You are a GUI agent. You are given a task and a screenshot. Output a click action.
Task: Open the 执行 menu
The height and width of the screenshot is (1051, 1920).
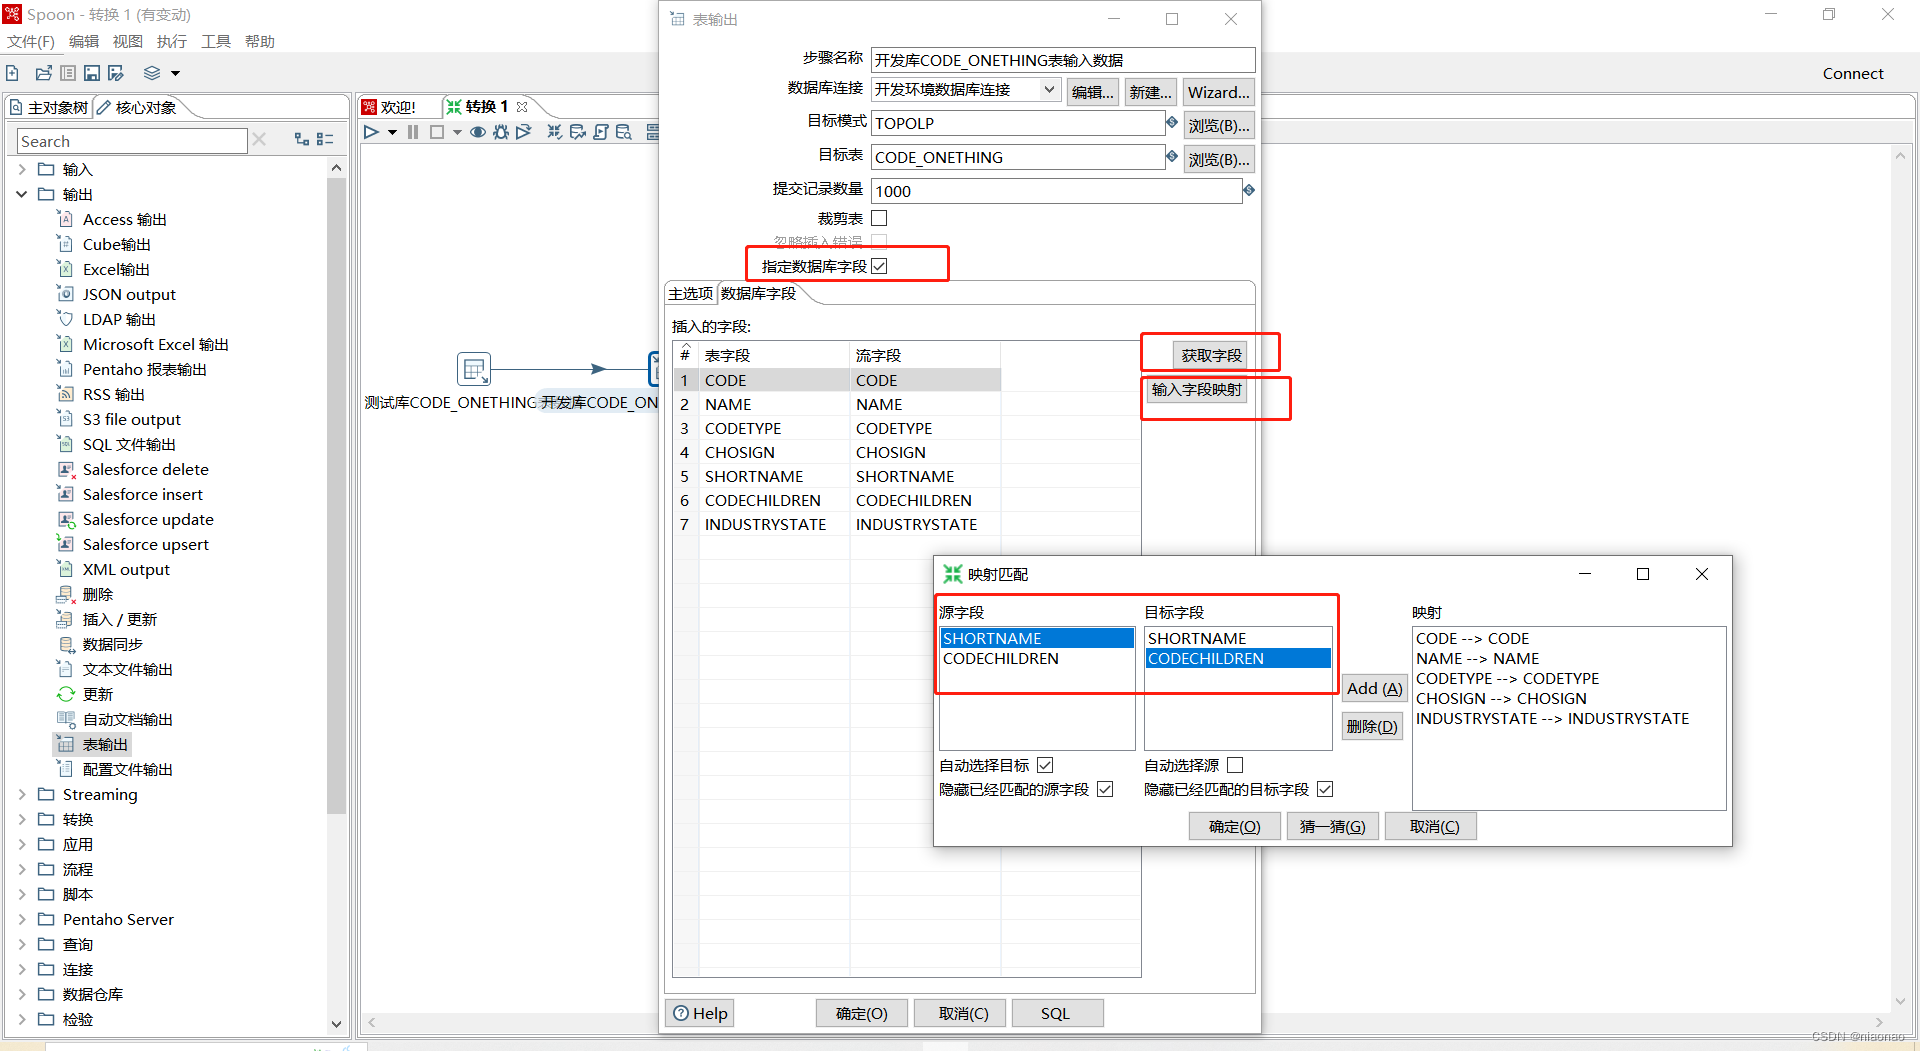[172, 41]
